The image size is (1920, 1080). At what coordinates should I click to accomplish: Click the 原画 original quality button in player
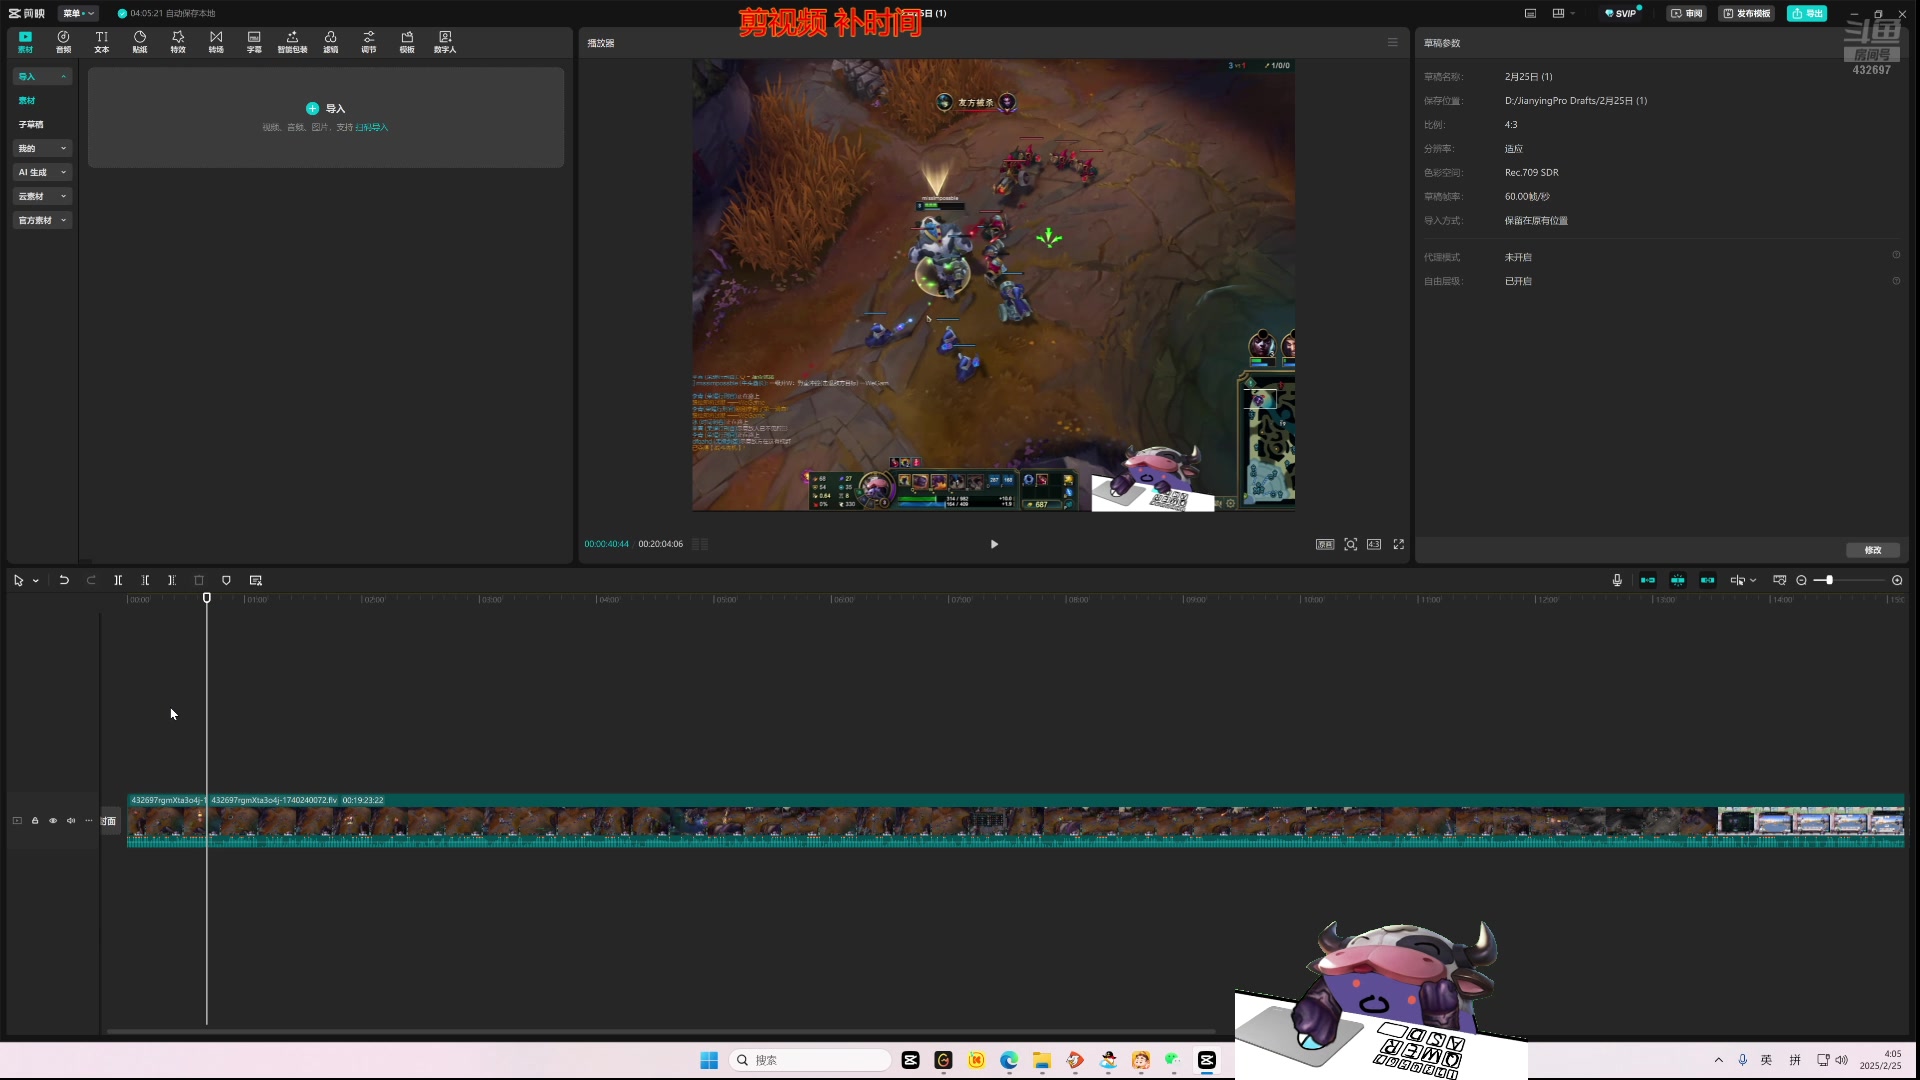pyautogui.click(x=1325, y=544)
